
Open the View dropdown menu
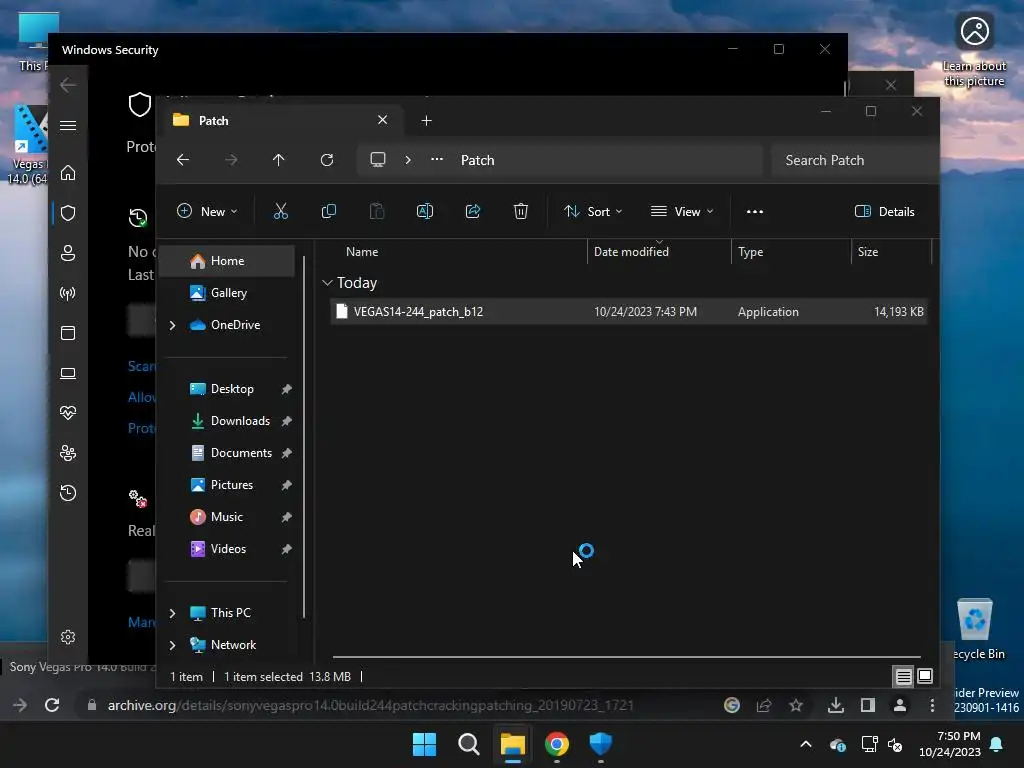pos(682,212)
